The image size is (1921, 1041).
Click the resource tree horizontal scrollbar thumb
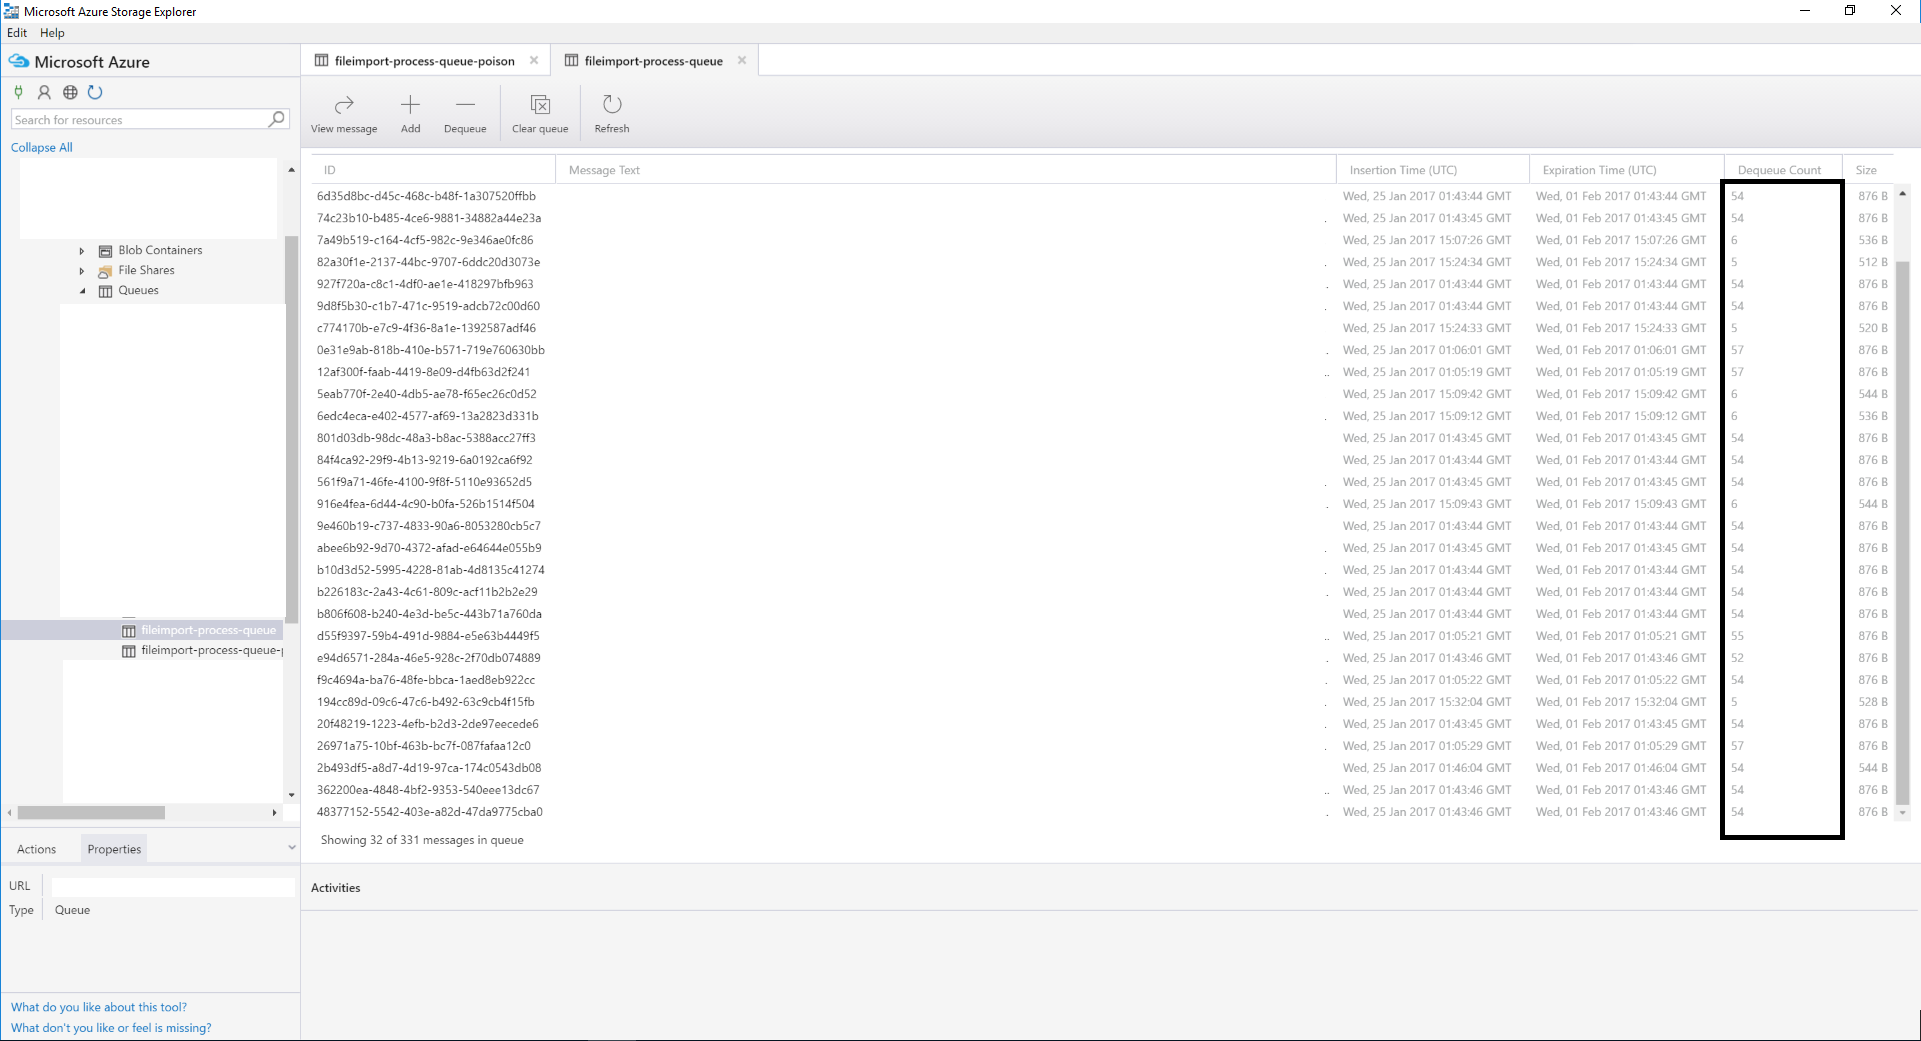tap(91, 813)
